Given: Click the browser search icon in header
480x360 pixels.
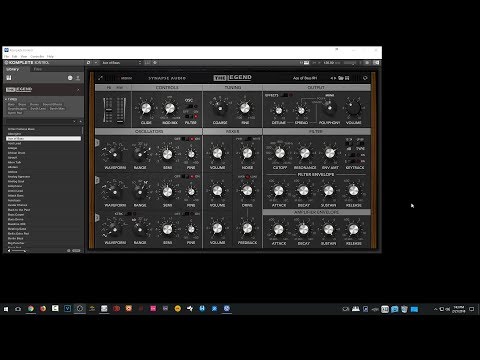Looking at the screenshot, I should [x=88, y=63].
